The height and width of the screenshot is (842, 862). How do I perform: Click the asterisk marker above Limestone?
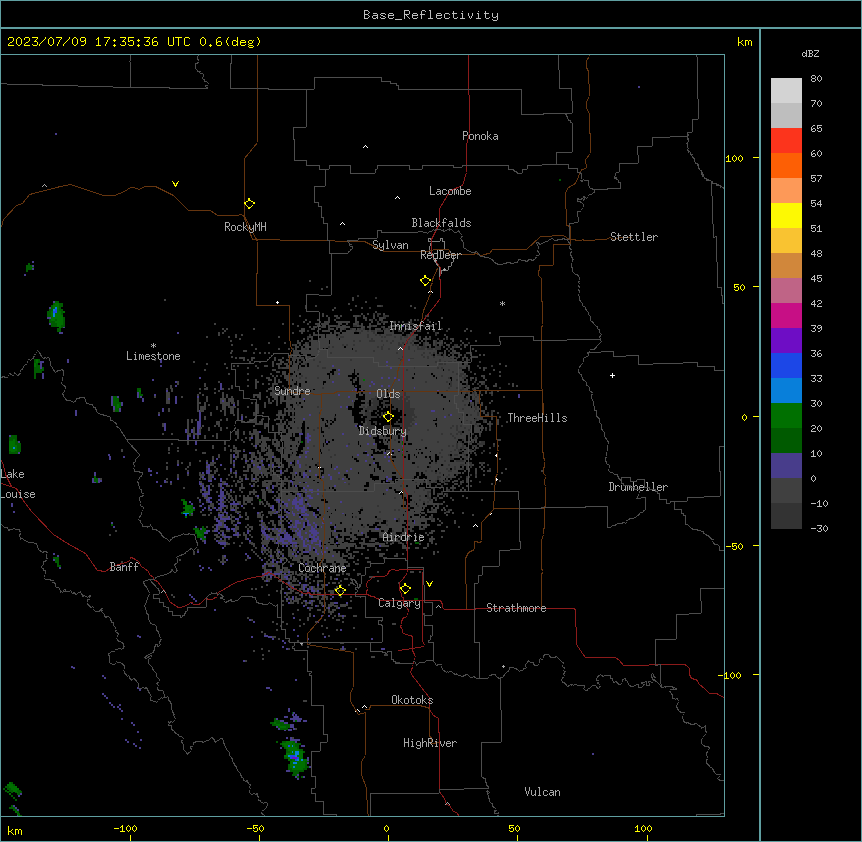click(x=153, y=346)
